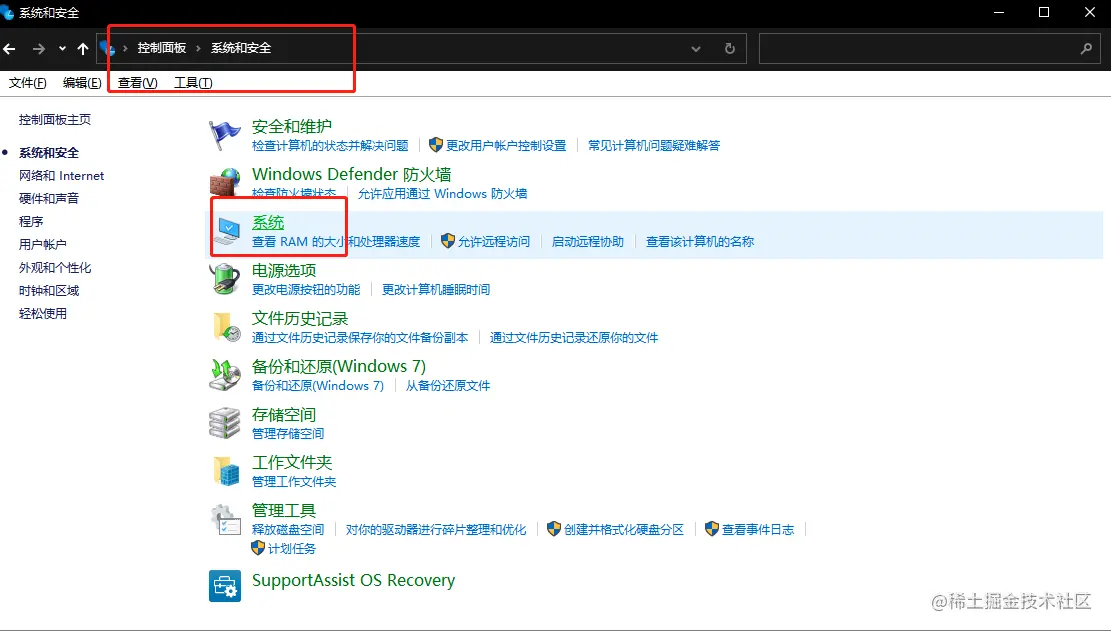Image resolution: width=1111 pixels, height=631 pixels.
Task: Click the 文件历史记录 folder clock icon
Action: 226,327
